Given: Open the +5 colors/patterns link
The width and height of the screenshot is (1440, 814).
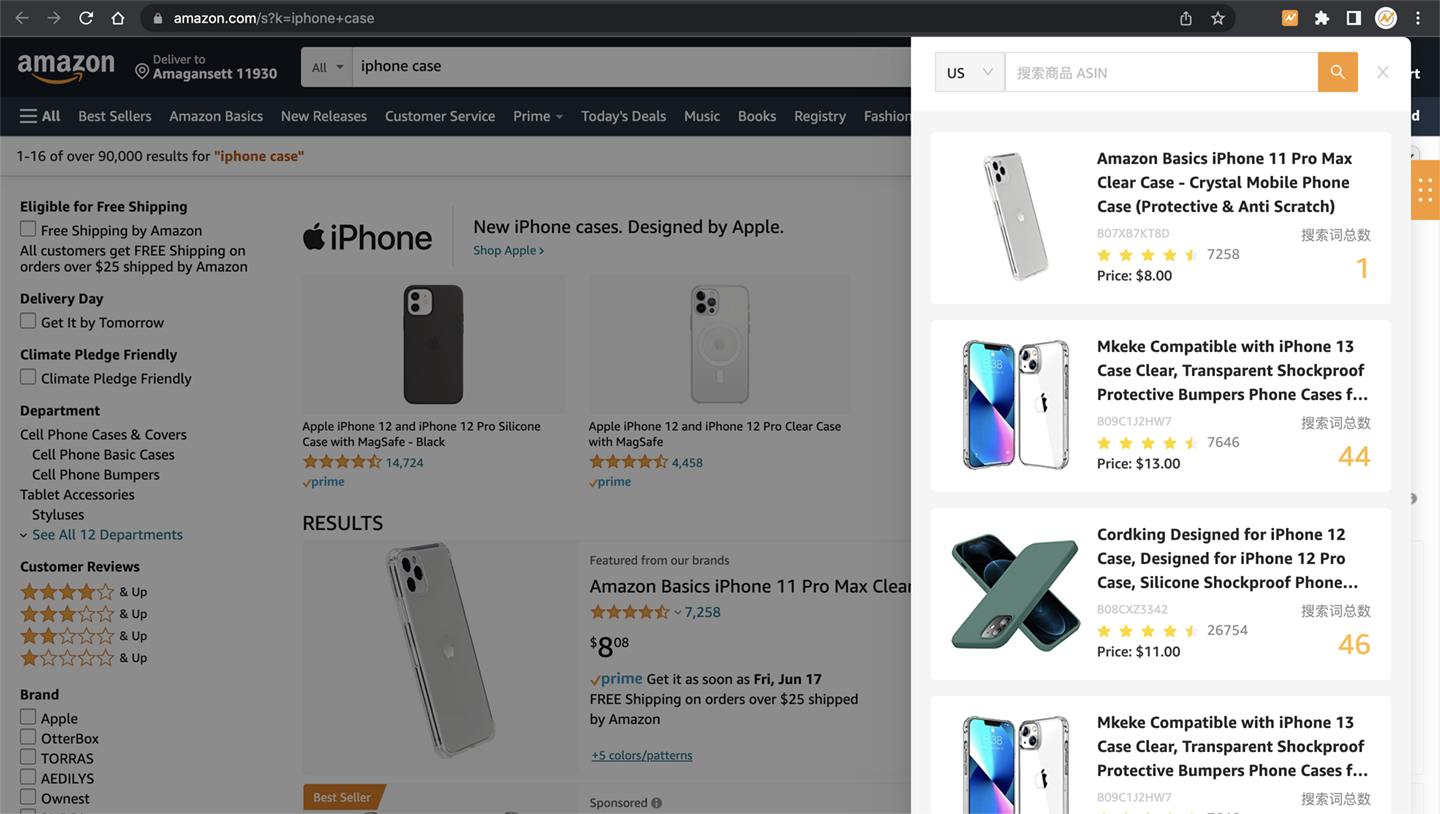Looking at the screenshot, I should click(x=642, y=755).
